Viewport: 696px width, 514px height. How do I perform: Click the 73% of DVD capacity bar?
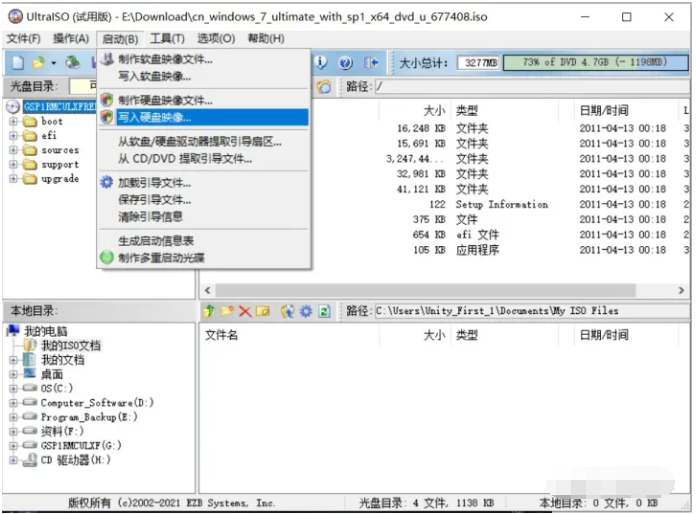(596, 63)
